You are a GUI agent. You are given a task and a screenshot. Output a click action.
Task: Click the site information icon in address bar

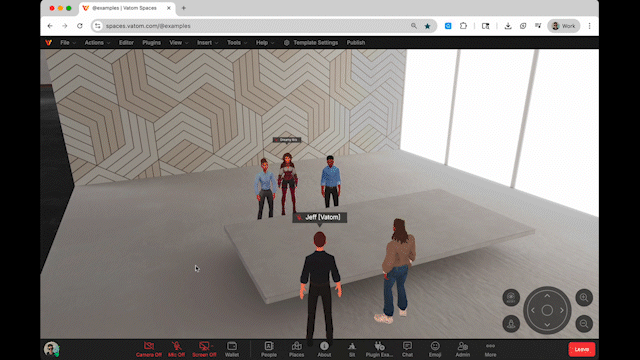[x=98, y=26]
